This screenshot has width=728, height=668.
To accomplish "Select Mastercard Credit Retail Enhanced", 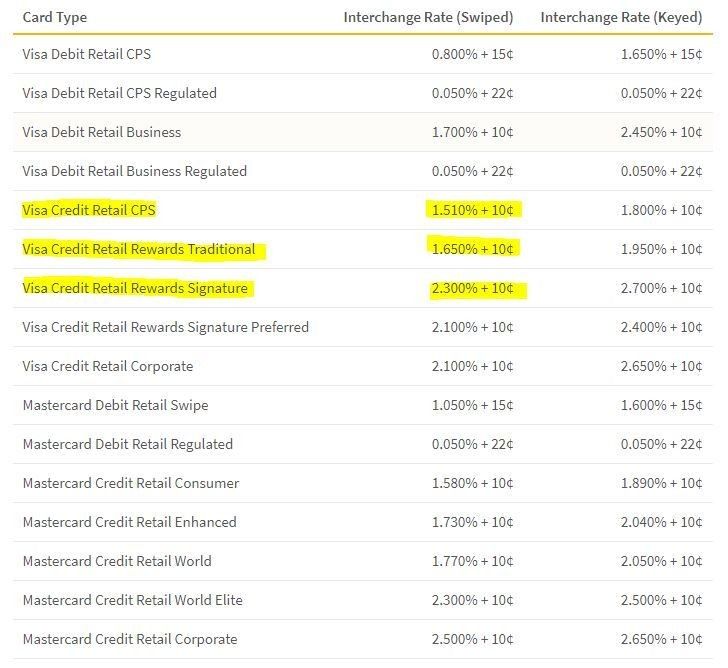I will [130, 522].
